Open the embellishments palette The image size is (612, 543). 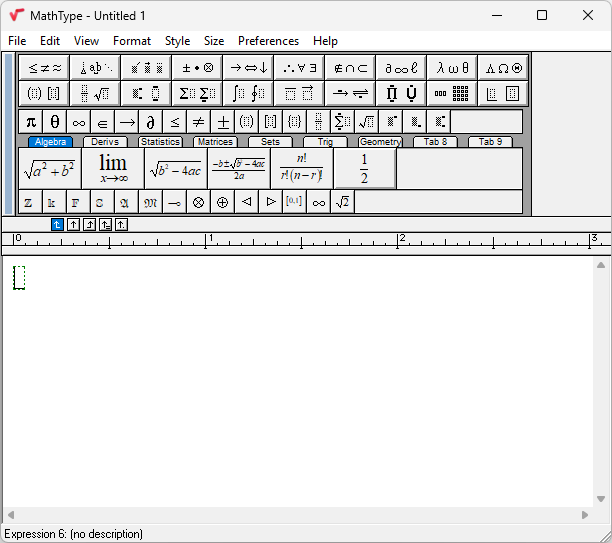click(x=146, y=68)
